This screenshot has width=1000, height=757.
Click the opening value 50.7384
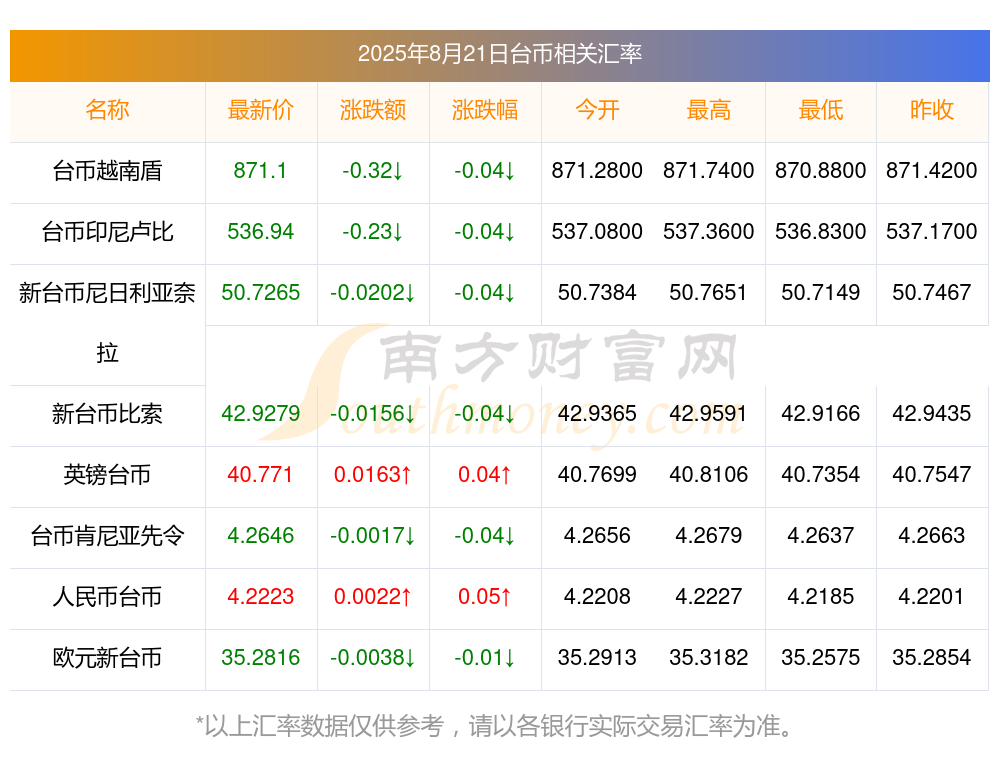[597, 293]
